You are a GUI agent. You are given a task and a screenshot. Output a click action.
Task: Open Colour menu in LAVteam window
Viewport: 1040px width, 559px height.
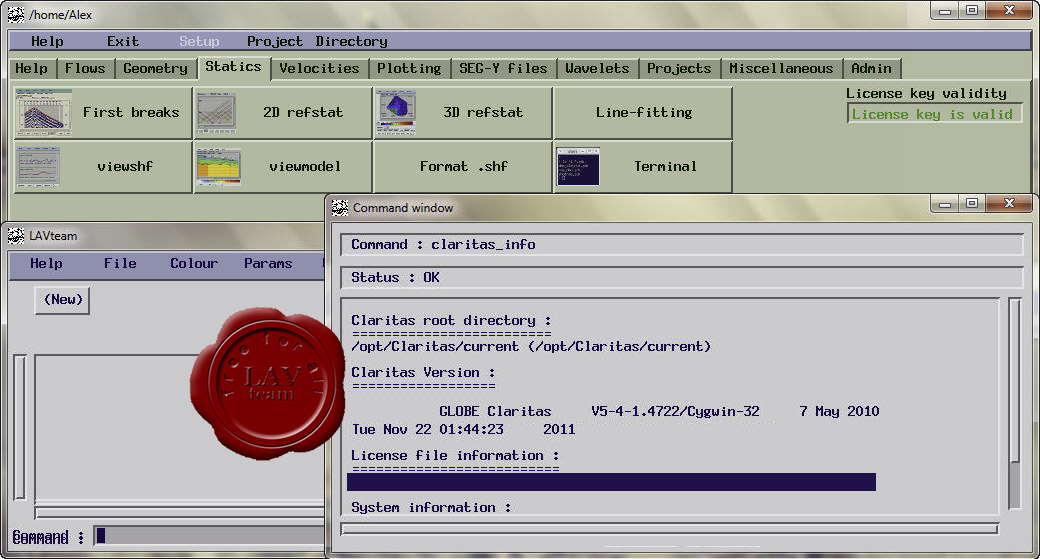(x=194, y=263)
